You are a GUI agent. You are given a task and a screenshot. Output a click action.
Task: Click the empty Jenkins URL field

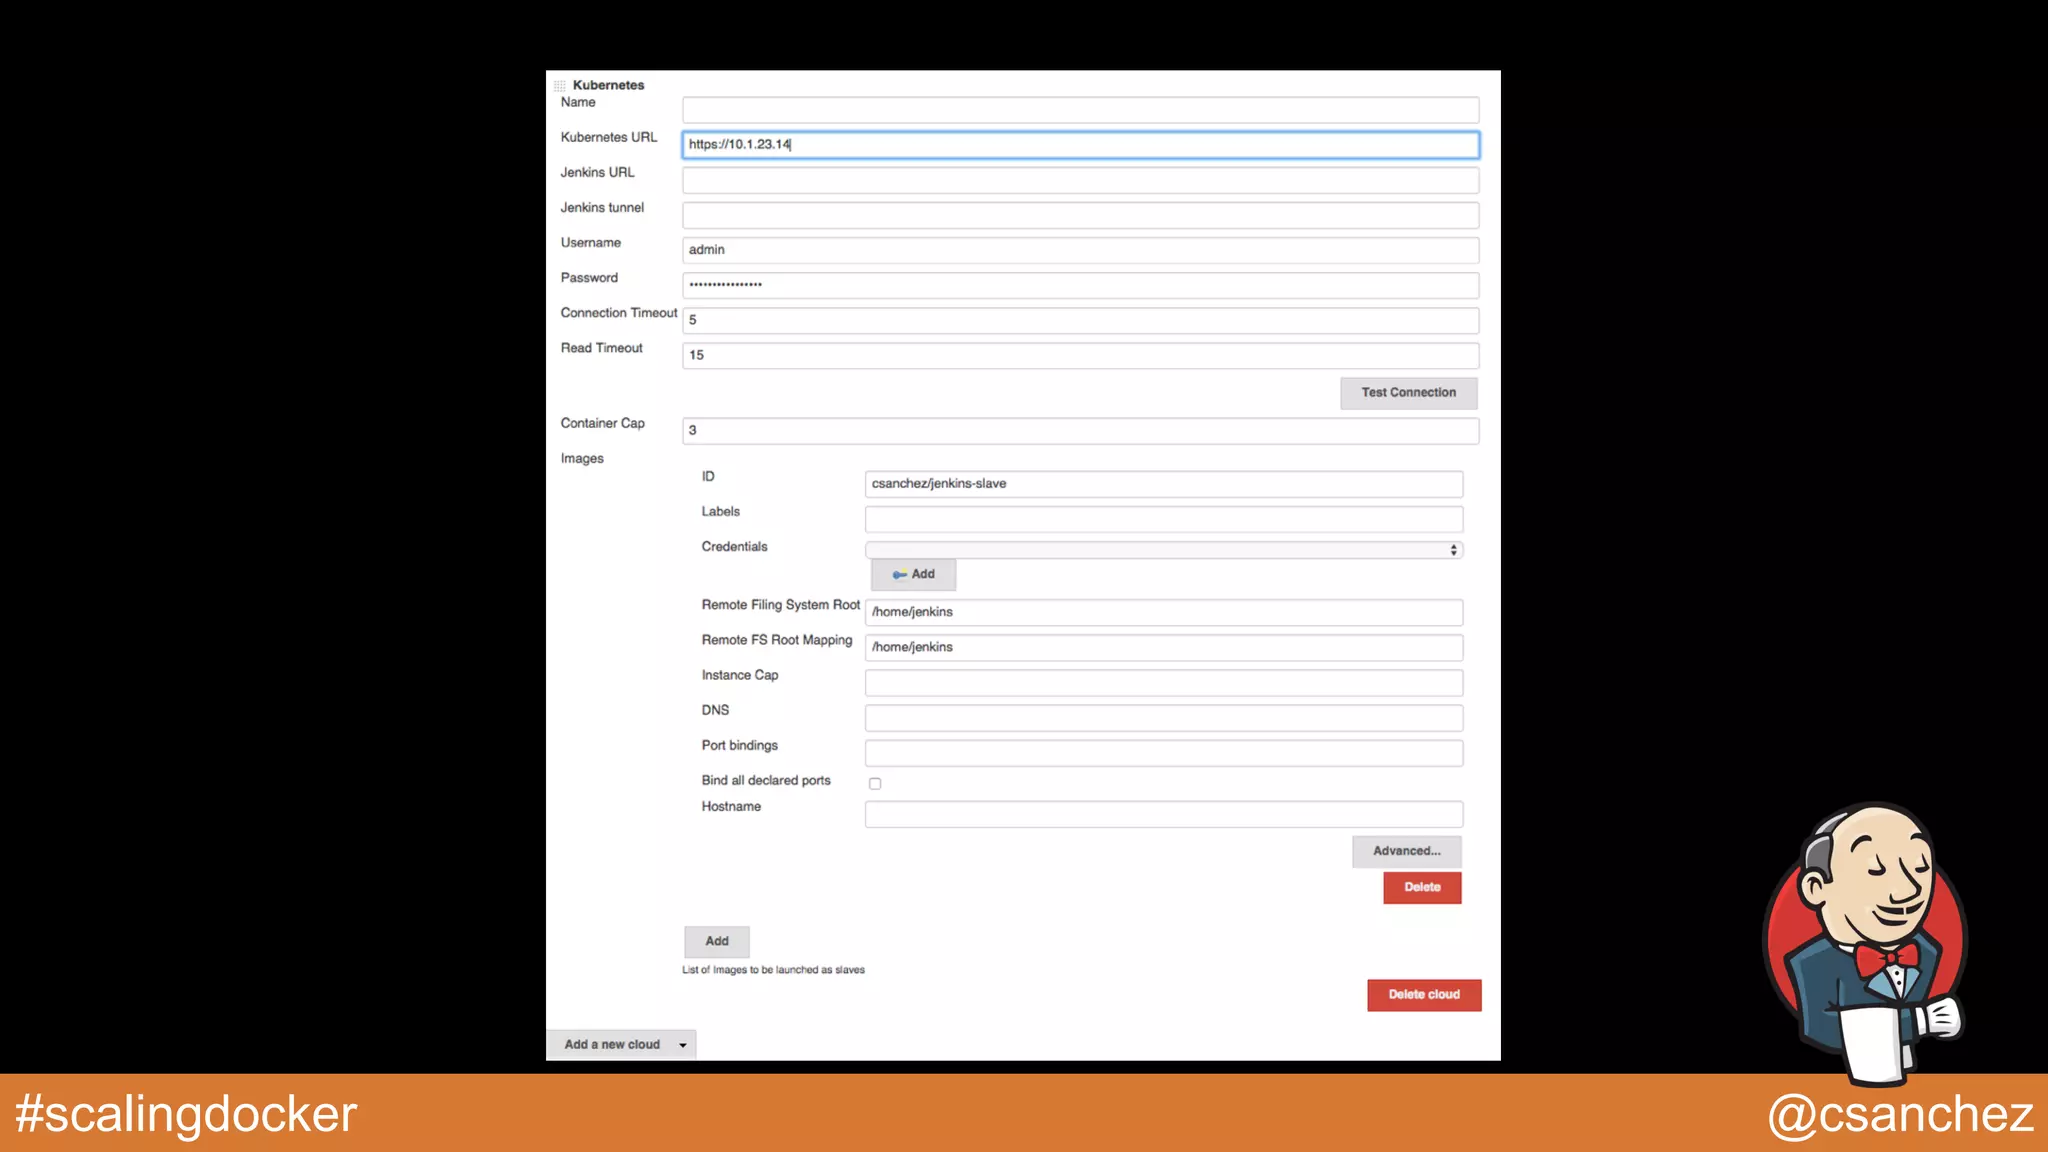coord(1080,180)
